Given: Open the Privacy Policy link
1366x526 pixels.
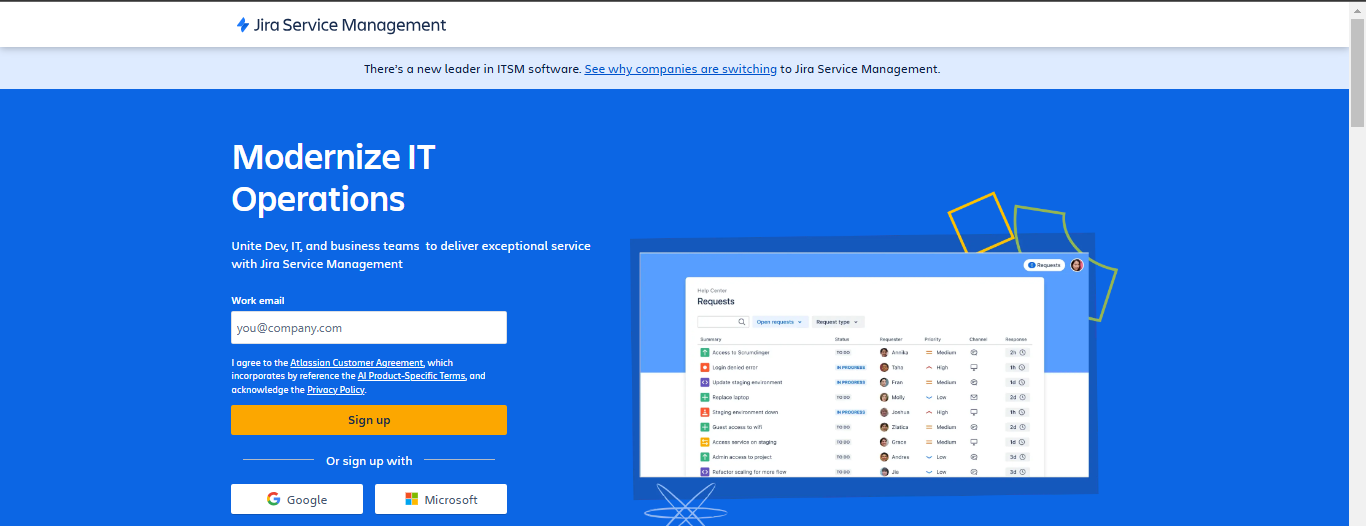Looking at the screenshot, I should [x=336, y=390].
